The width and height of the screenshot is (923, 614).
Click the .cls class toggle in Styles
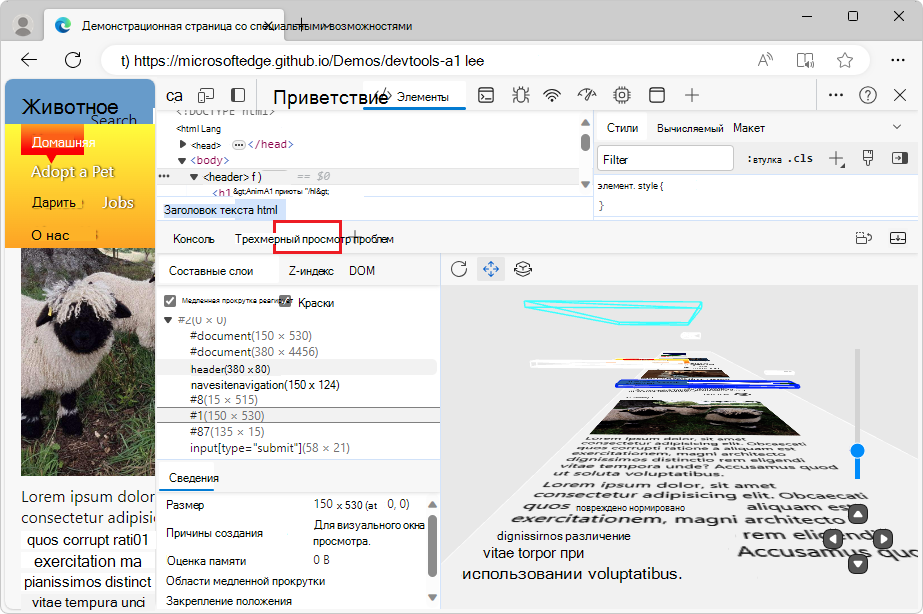[800, 157]
